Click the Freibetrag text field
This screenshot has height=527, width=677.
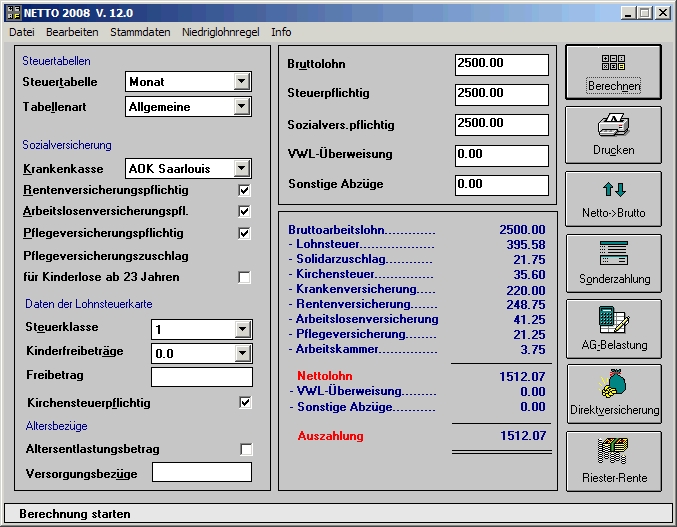(x=201, y=377)
